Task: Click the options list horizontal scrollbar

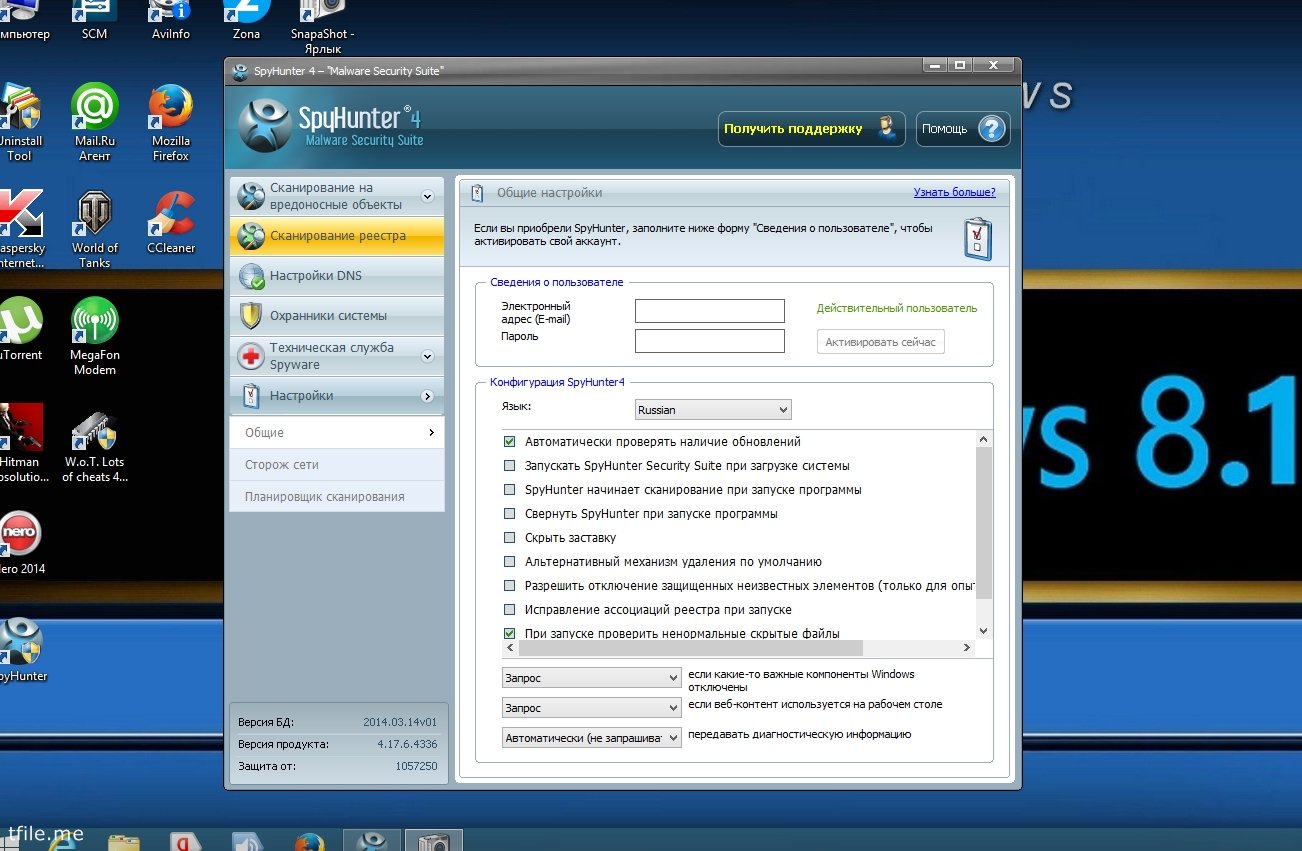Action: click(x=690, y=648)
